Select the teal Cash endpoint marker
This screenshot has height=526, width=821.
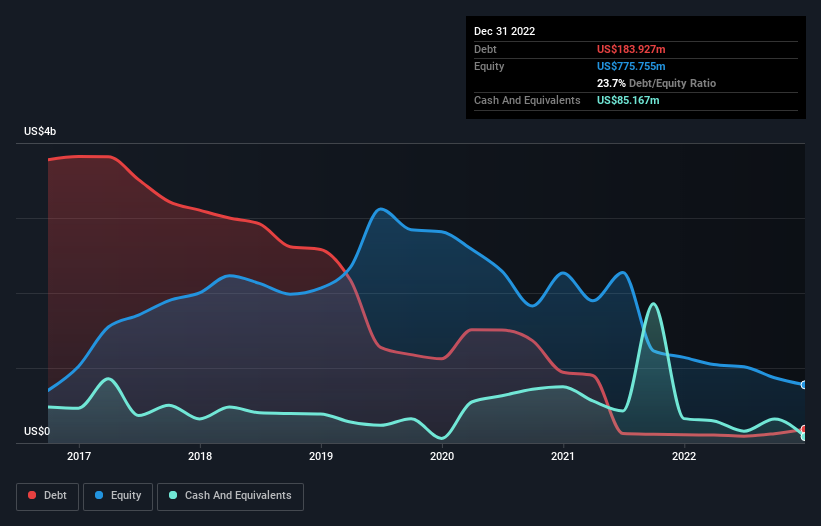(804, 437)
